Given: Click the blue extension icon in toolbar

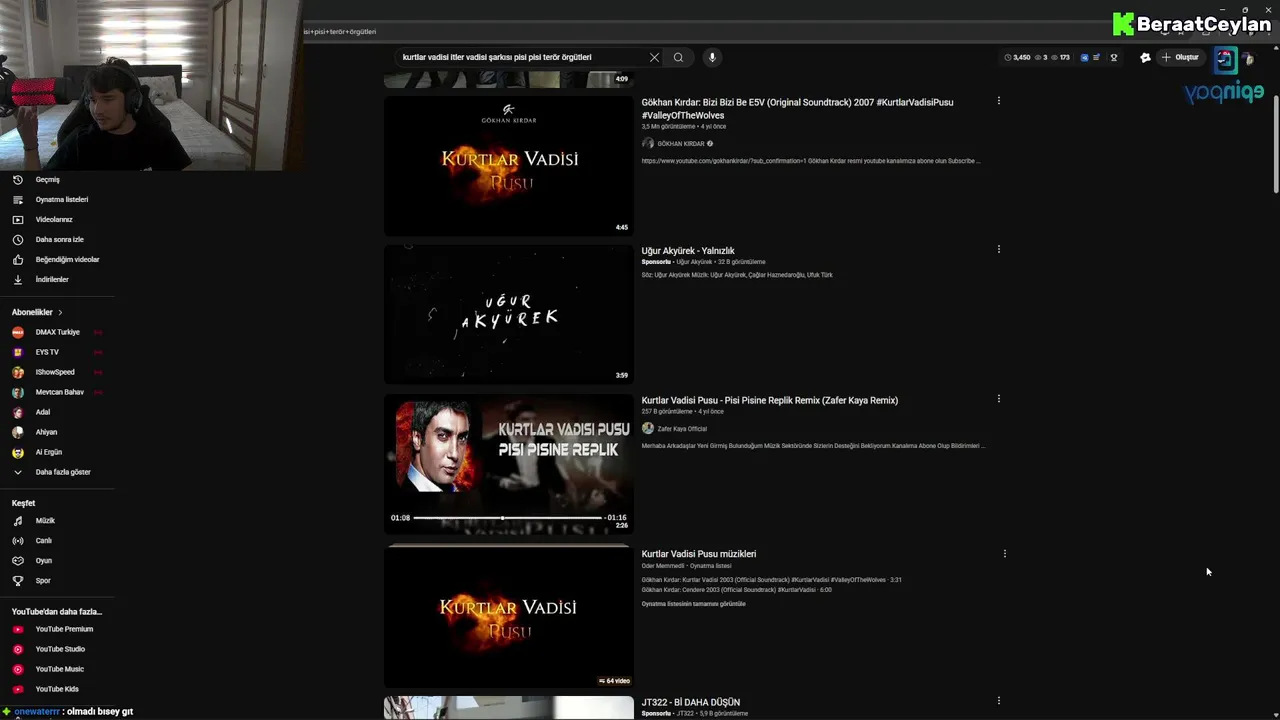Looking at the screenshot, I should pyautogui.click(x=1084, y=57).
